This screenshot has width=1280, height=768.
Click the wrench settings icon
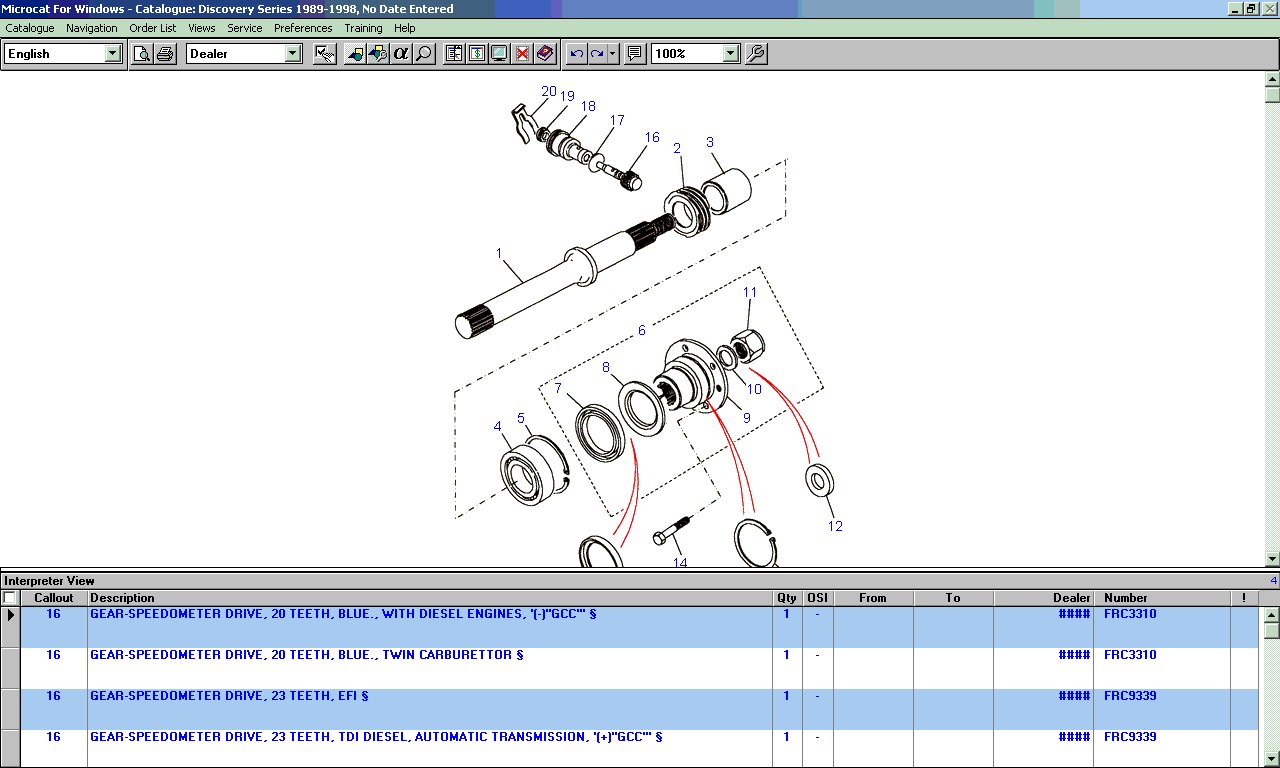coord(756,54)
